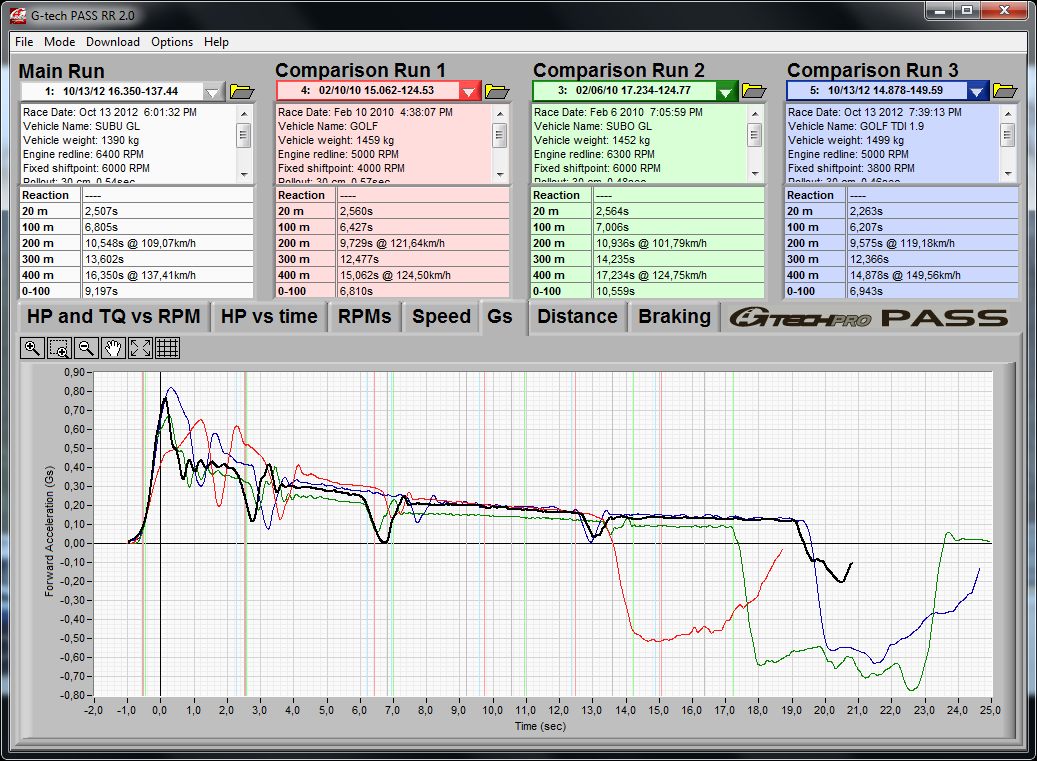This screenshot has width=1037, height=761.
Task: Switch to the Braking tab
Action: pyautogui.click(x=675, y=317)
